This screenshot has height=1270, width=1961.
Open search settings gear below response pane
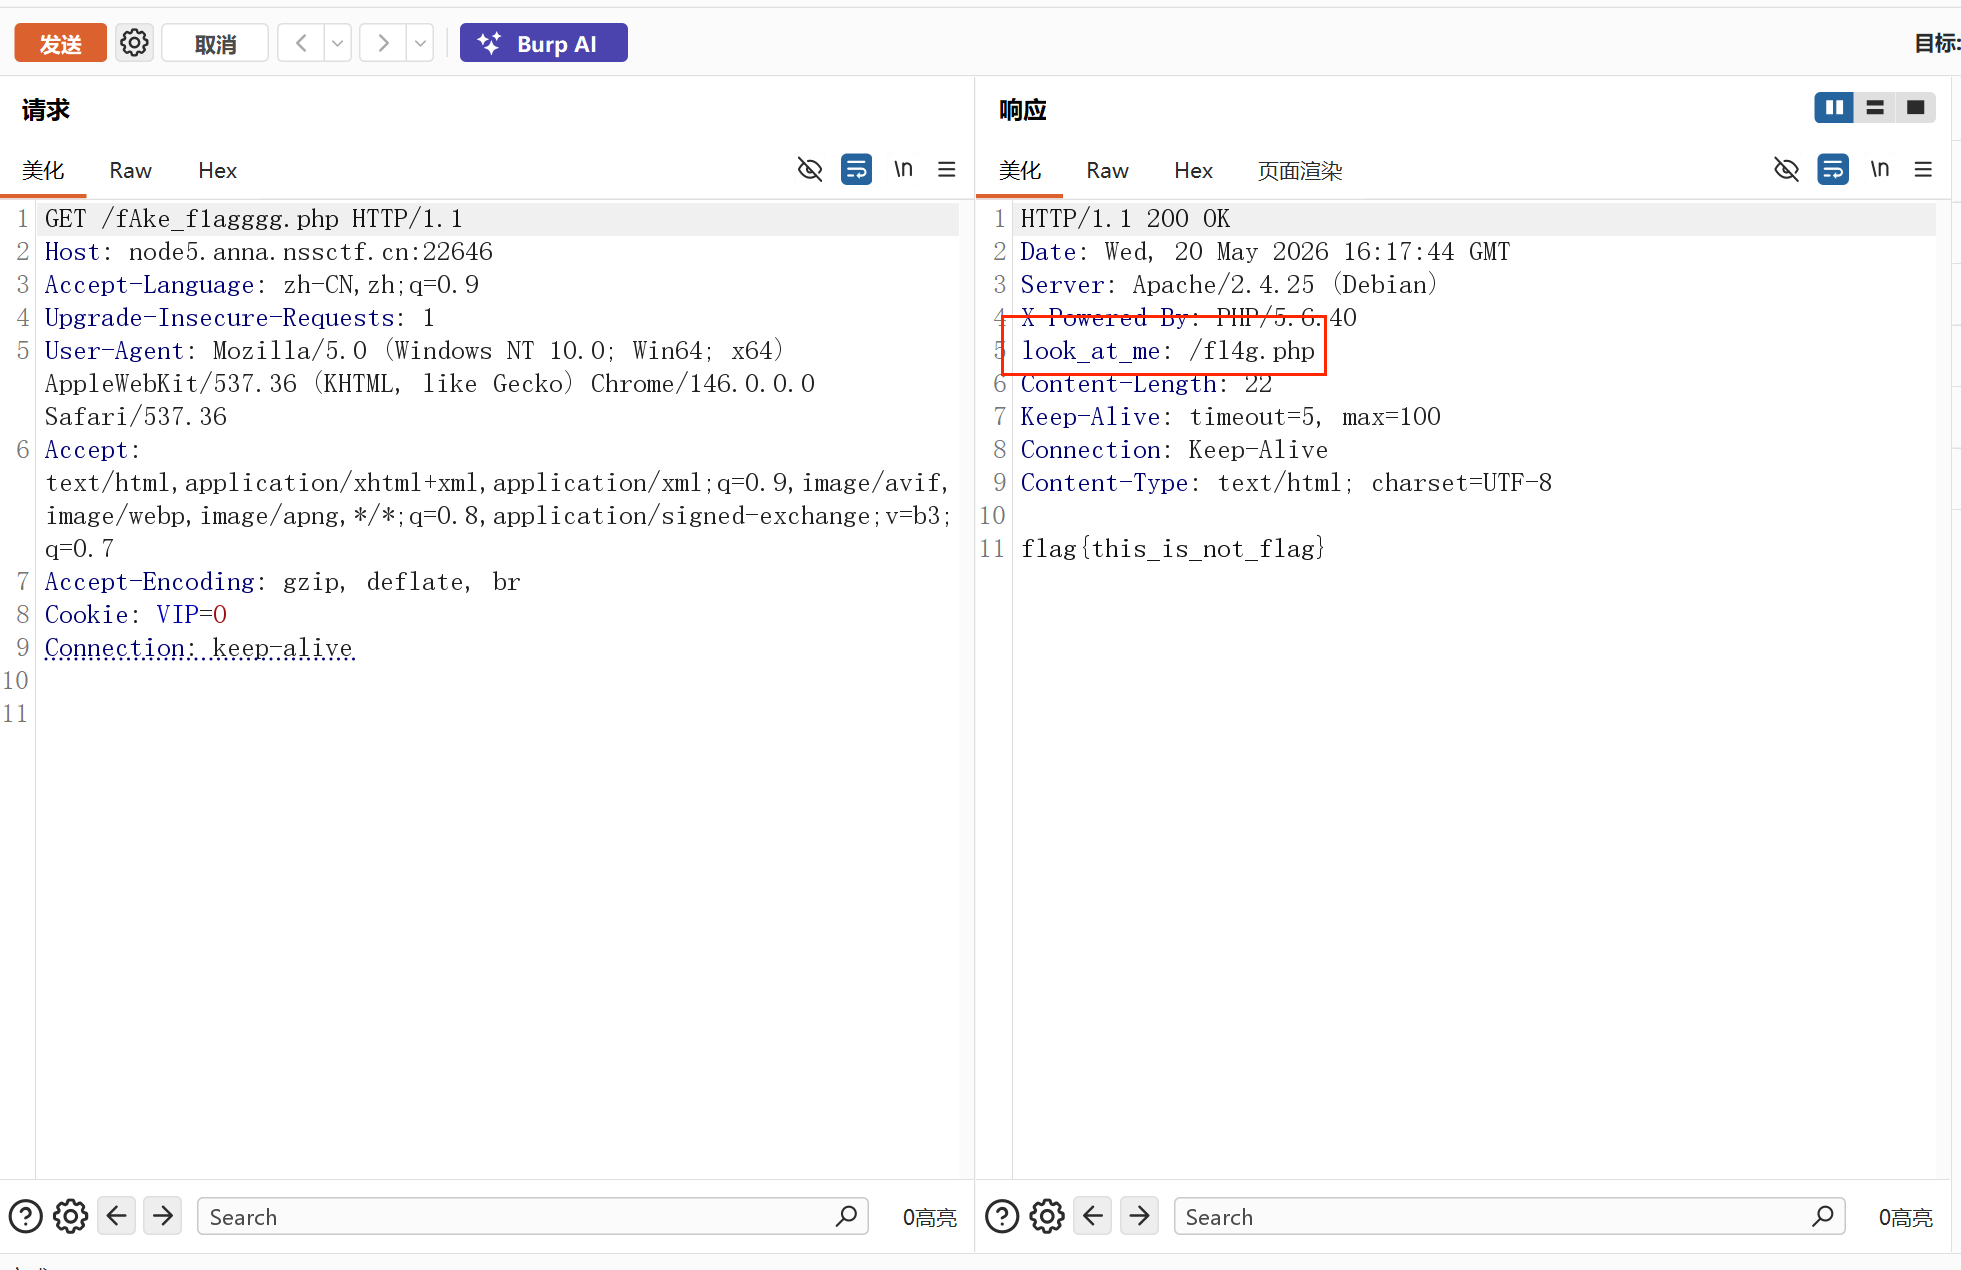click(1047, 1216)
